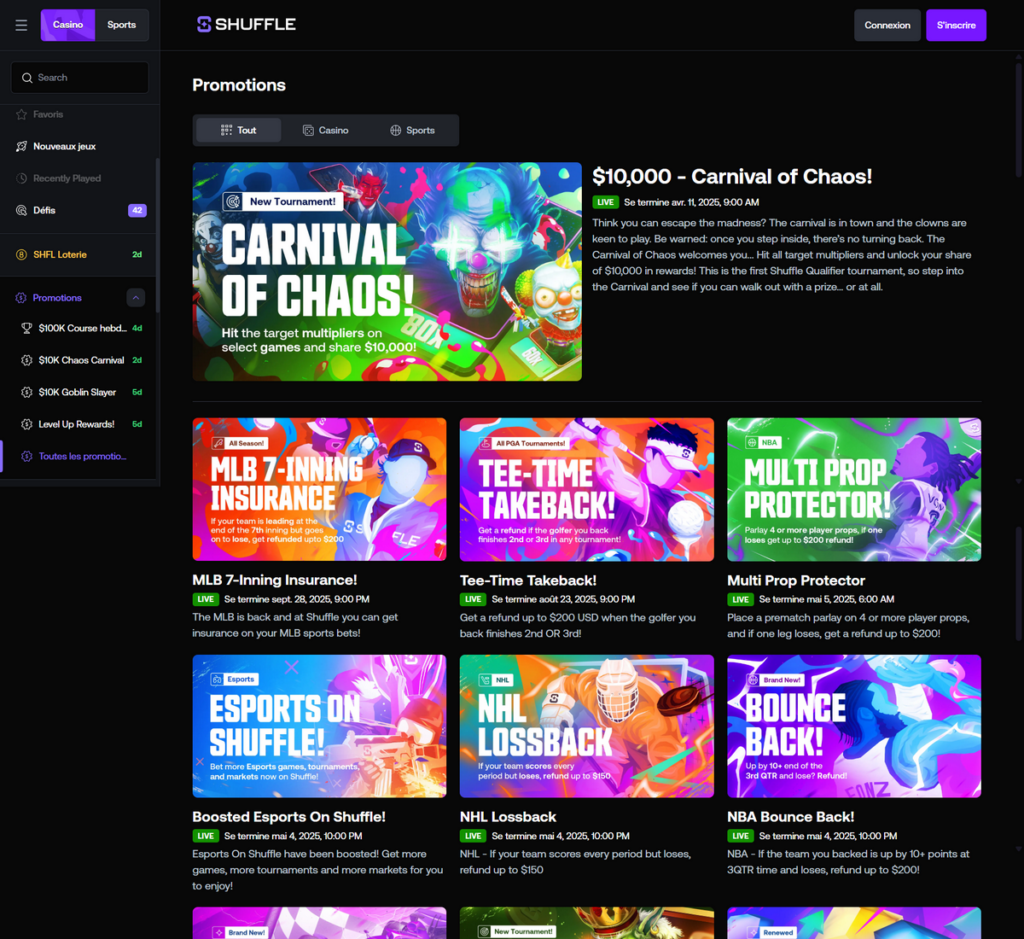
Task: Click in the Search input field
Action: pyautogui.click(x=80, y=78)
